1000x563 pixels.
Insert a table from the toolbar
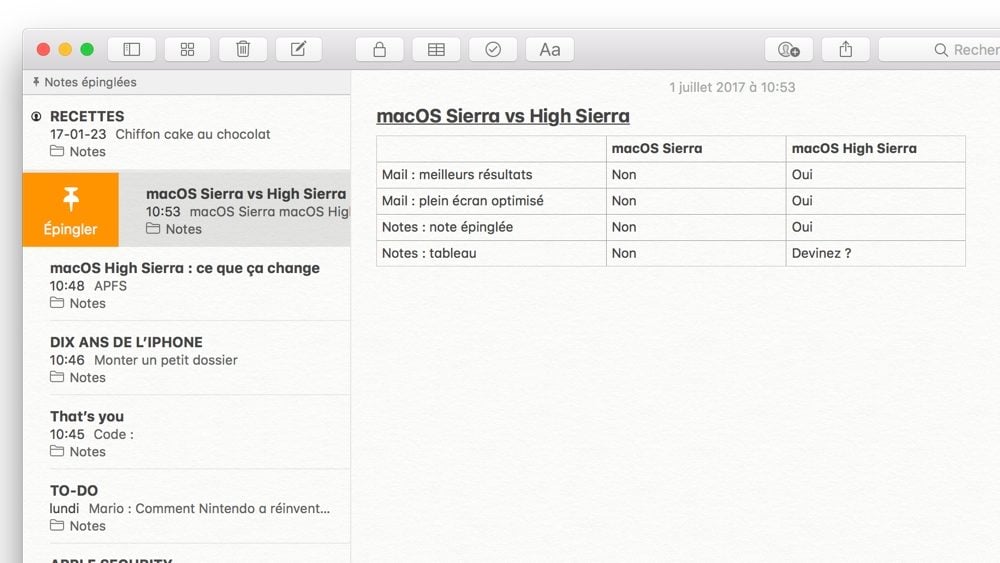(436, 49)
